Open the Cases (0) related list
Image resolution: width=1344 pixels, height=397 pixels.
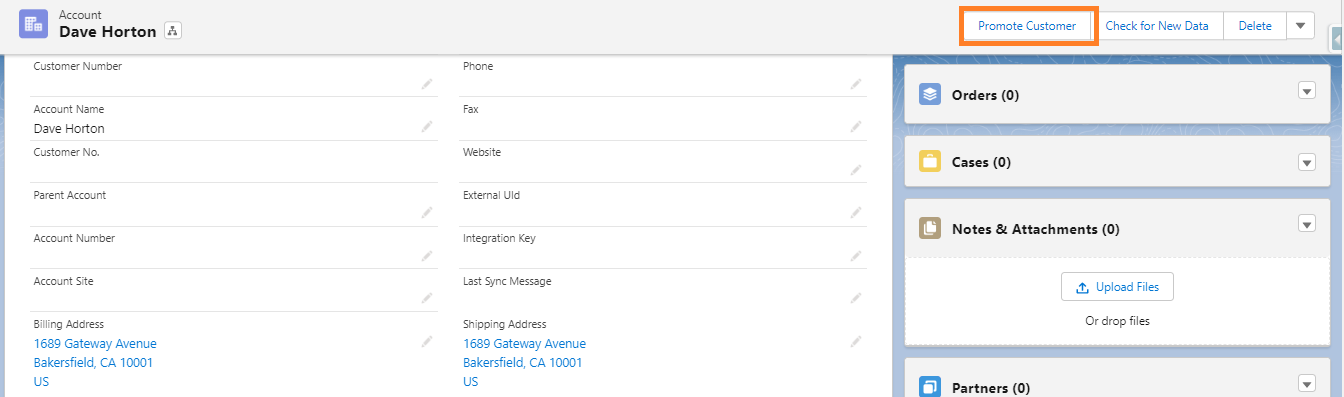[x=982, y=162]
